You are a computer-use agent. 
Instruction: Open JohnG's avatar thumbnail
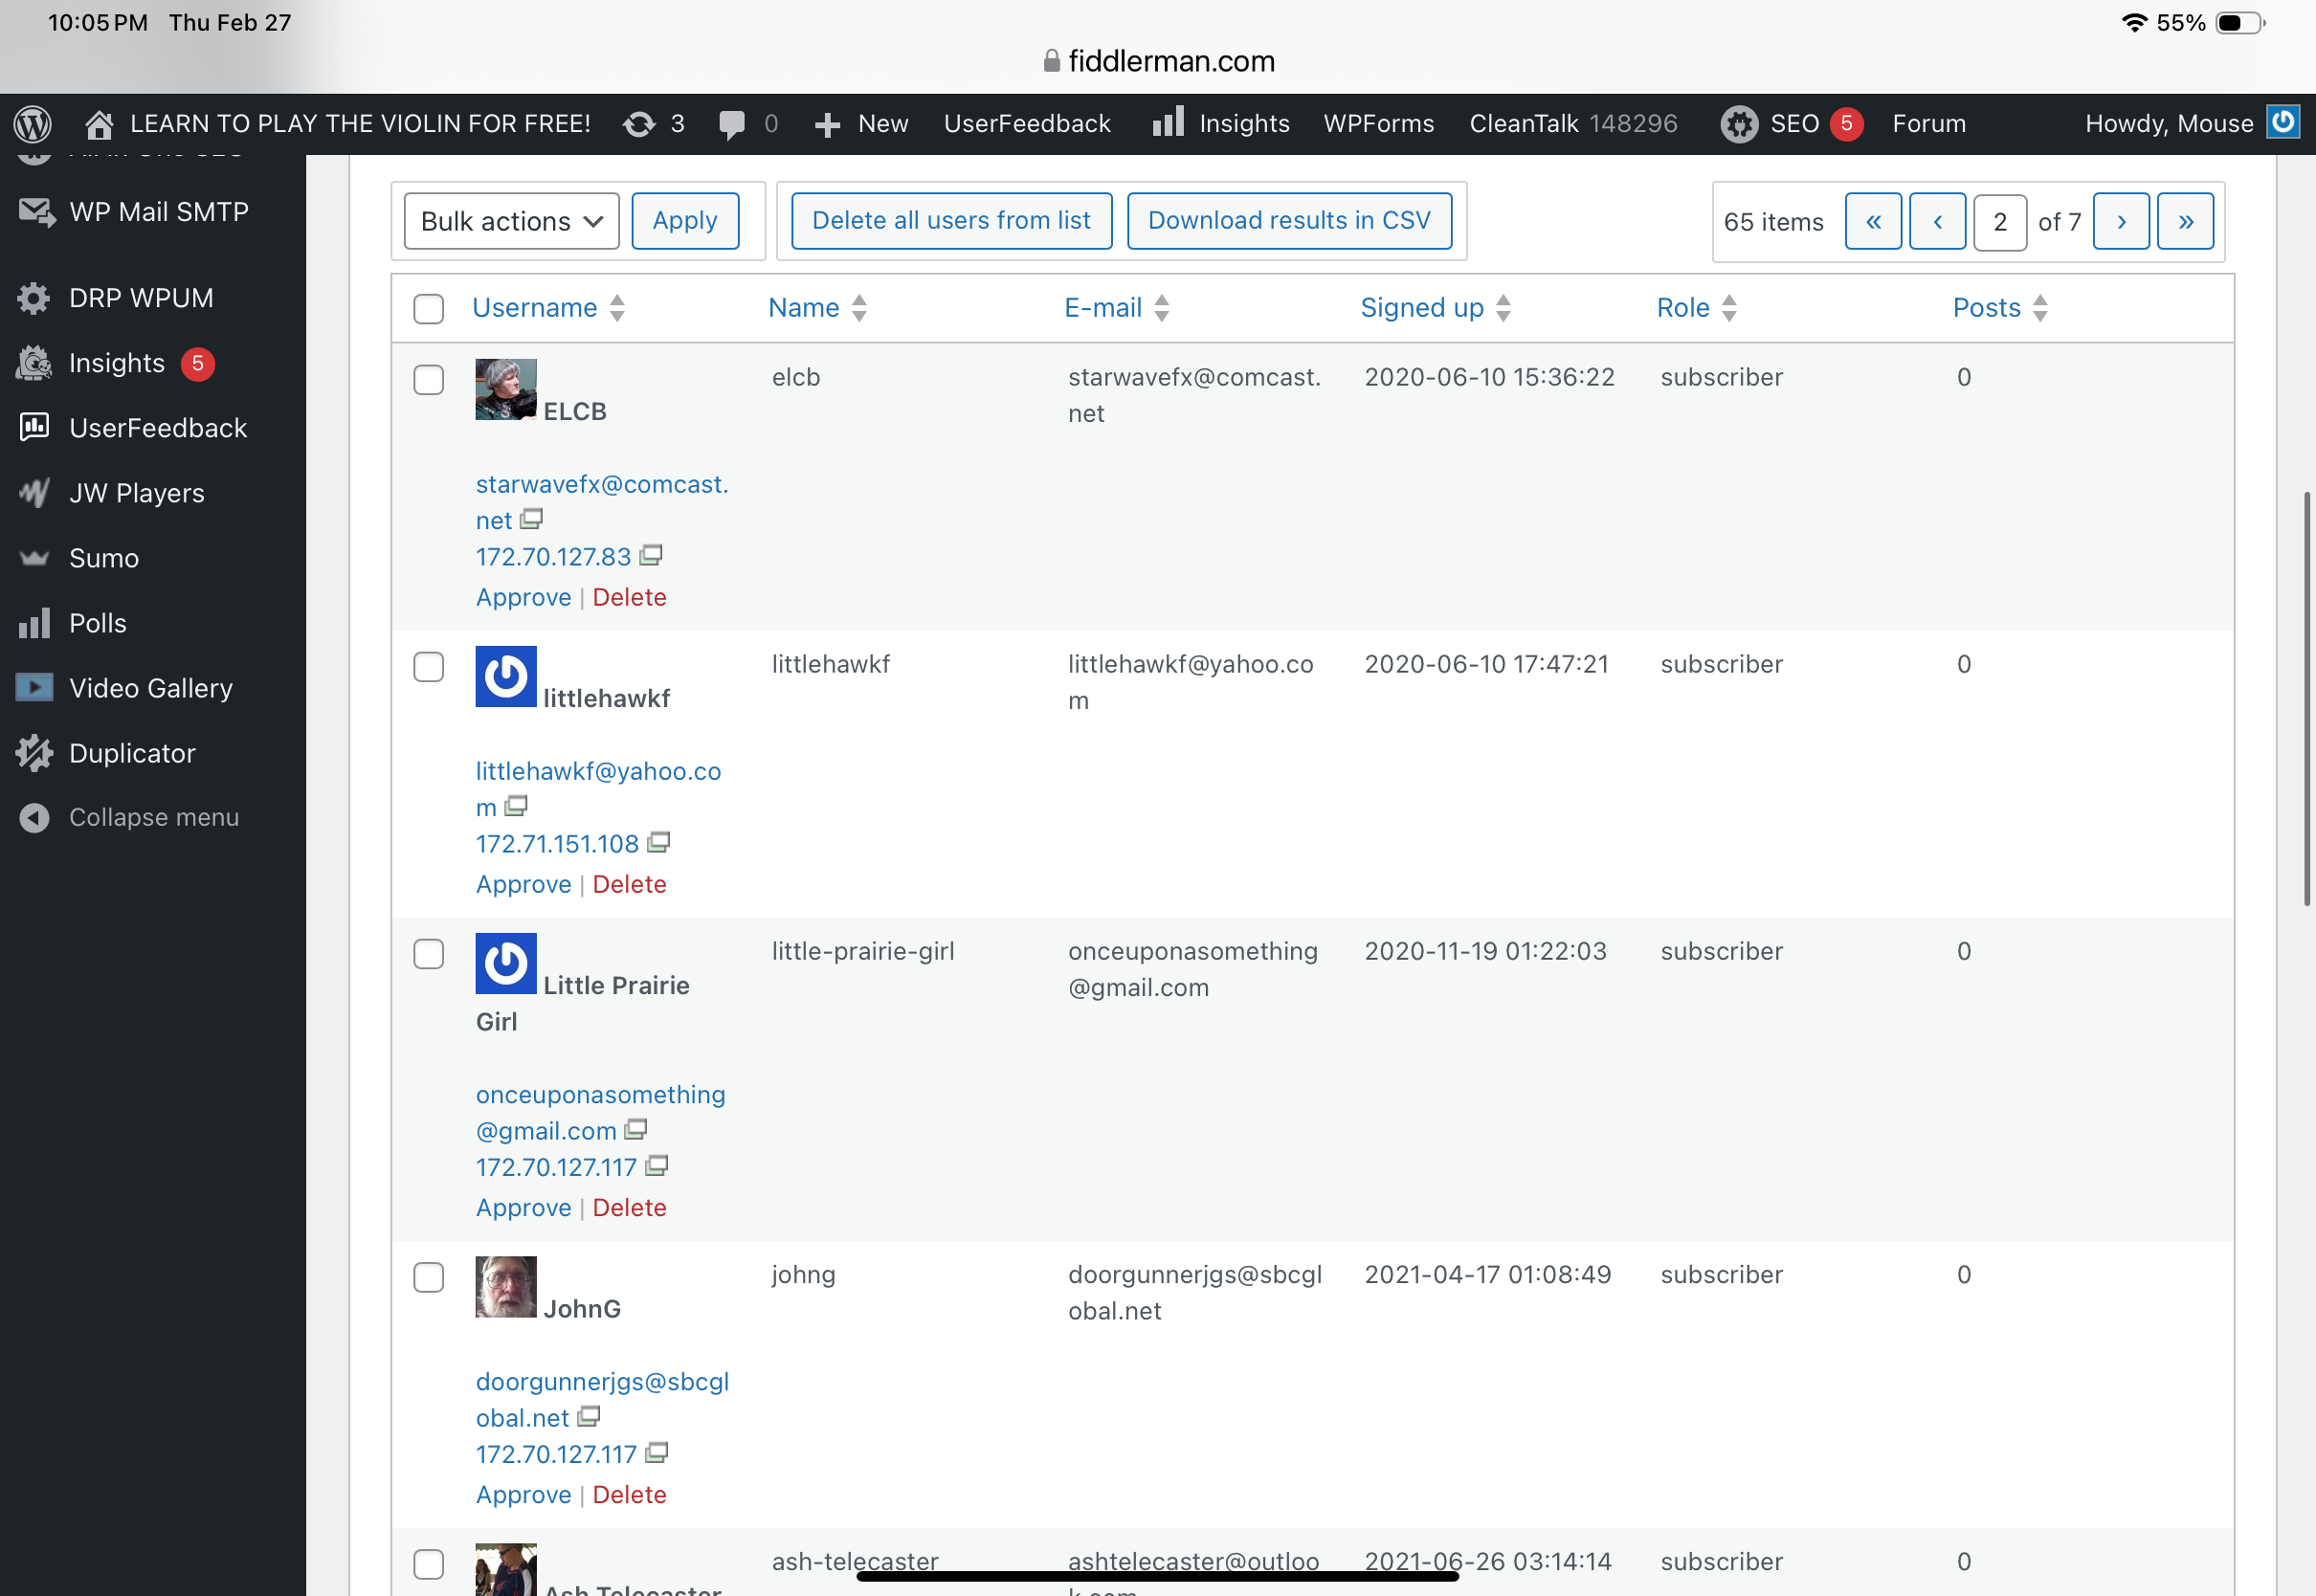506,1286
